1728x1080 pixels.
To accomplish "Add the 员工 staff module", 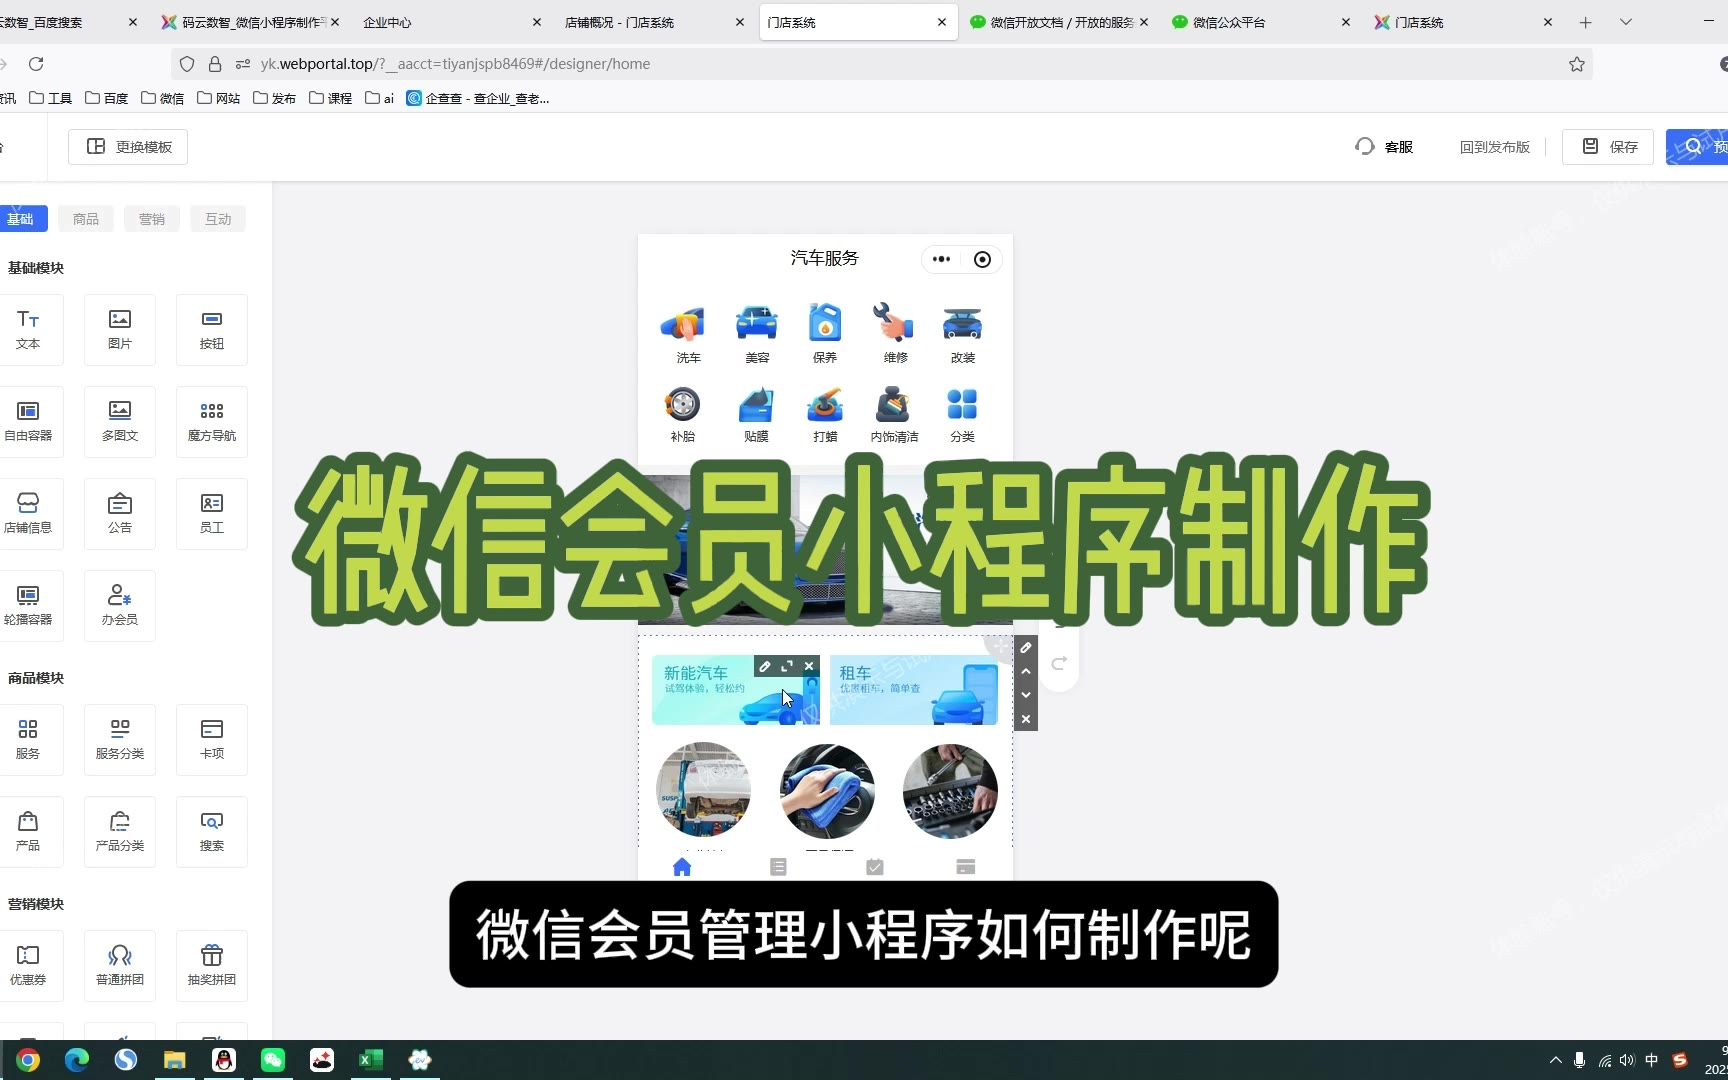I will [212, 514].
